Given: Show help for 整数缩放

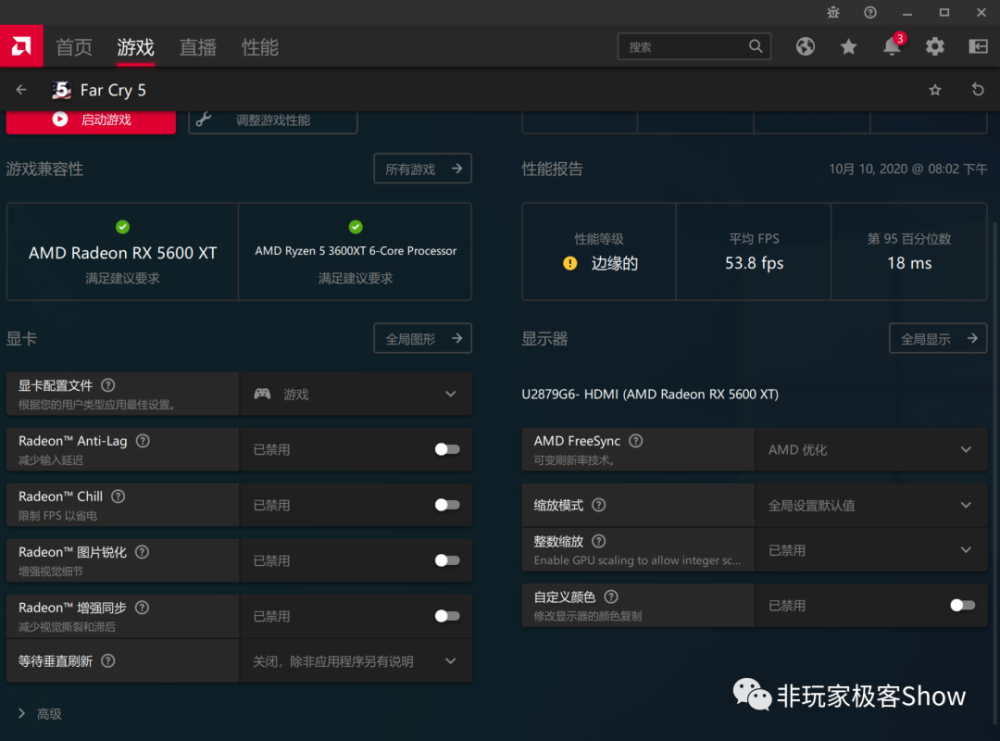Looking at the screenshot, I should point(598,541).
